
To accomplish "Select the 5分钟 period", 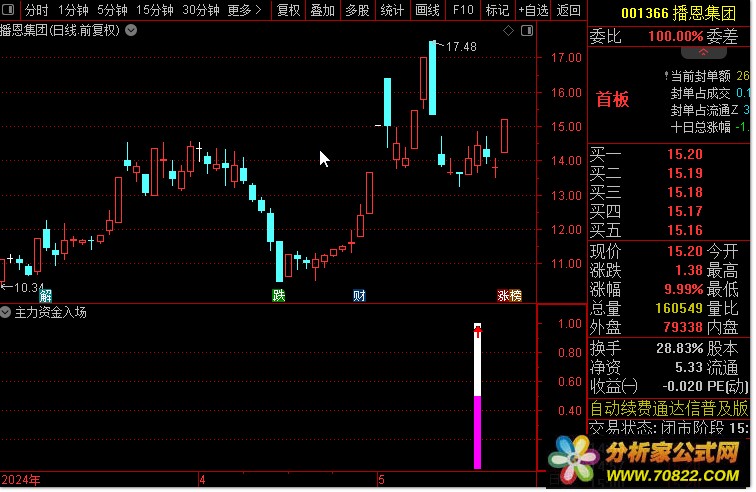I will click(112, 10).
